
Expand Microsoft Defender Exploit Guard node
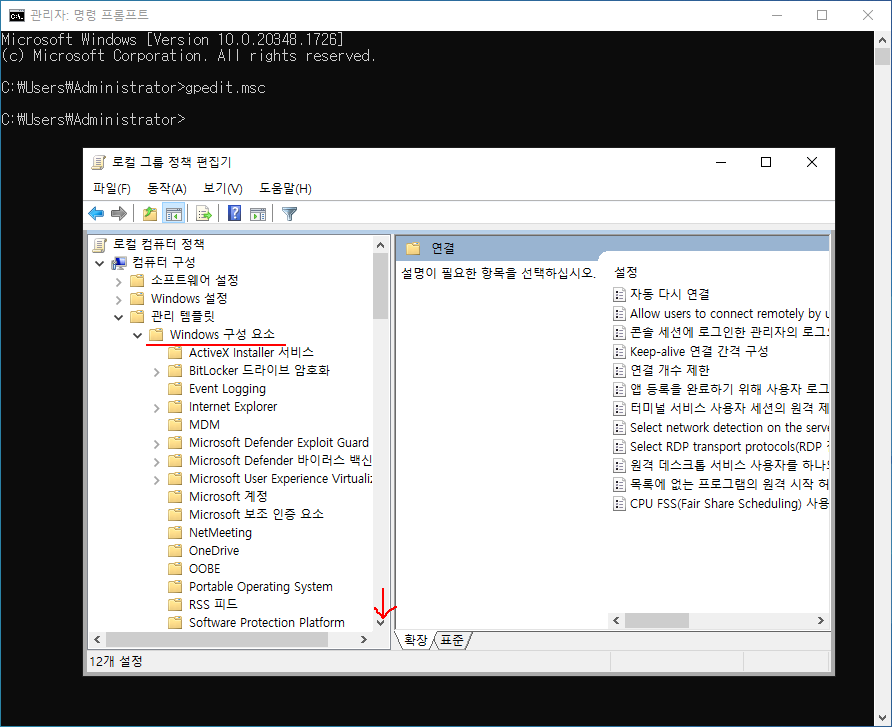pos(156,443)
